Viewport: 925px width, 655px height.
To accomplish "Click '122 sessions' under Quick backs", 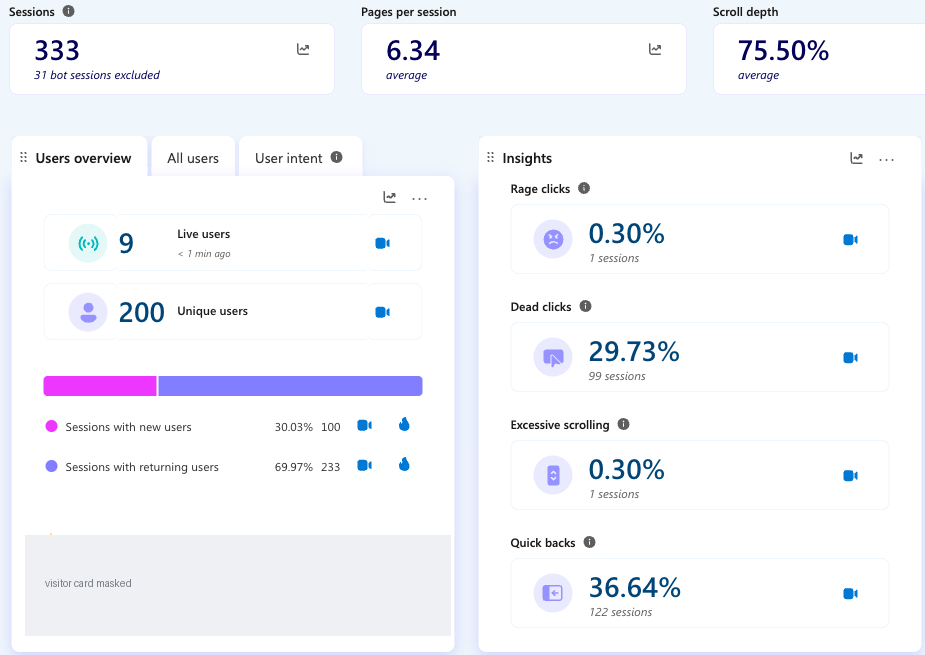I will click(x=621, y=612).
